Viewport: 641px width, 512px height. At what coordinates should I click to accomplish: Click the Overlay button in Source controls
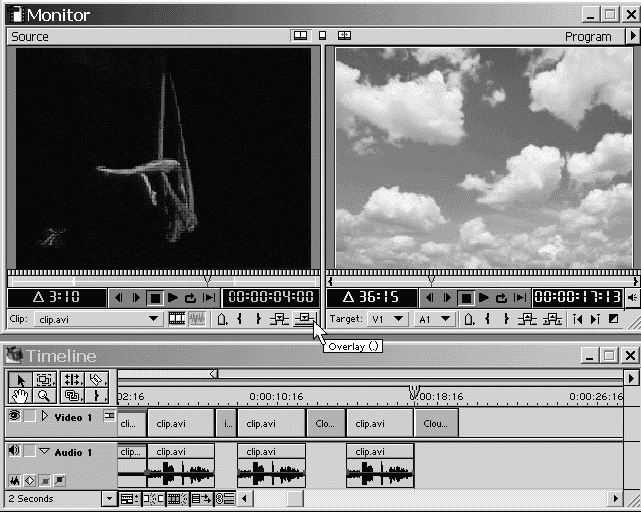tap(304, 319)
